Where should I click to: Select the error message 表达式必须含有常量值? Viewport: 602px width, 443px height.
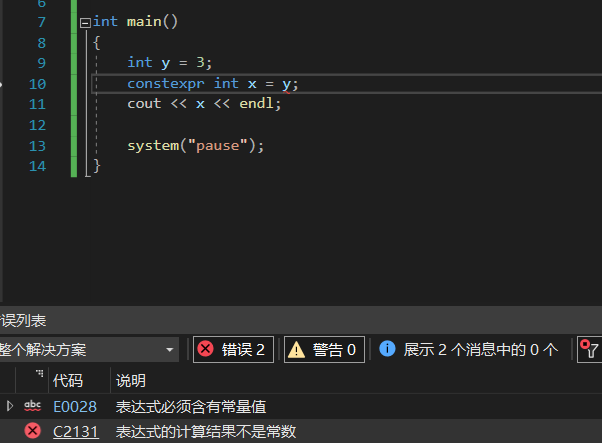pos(191,406)
